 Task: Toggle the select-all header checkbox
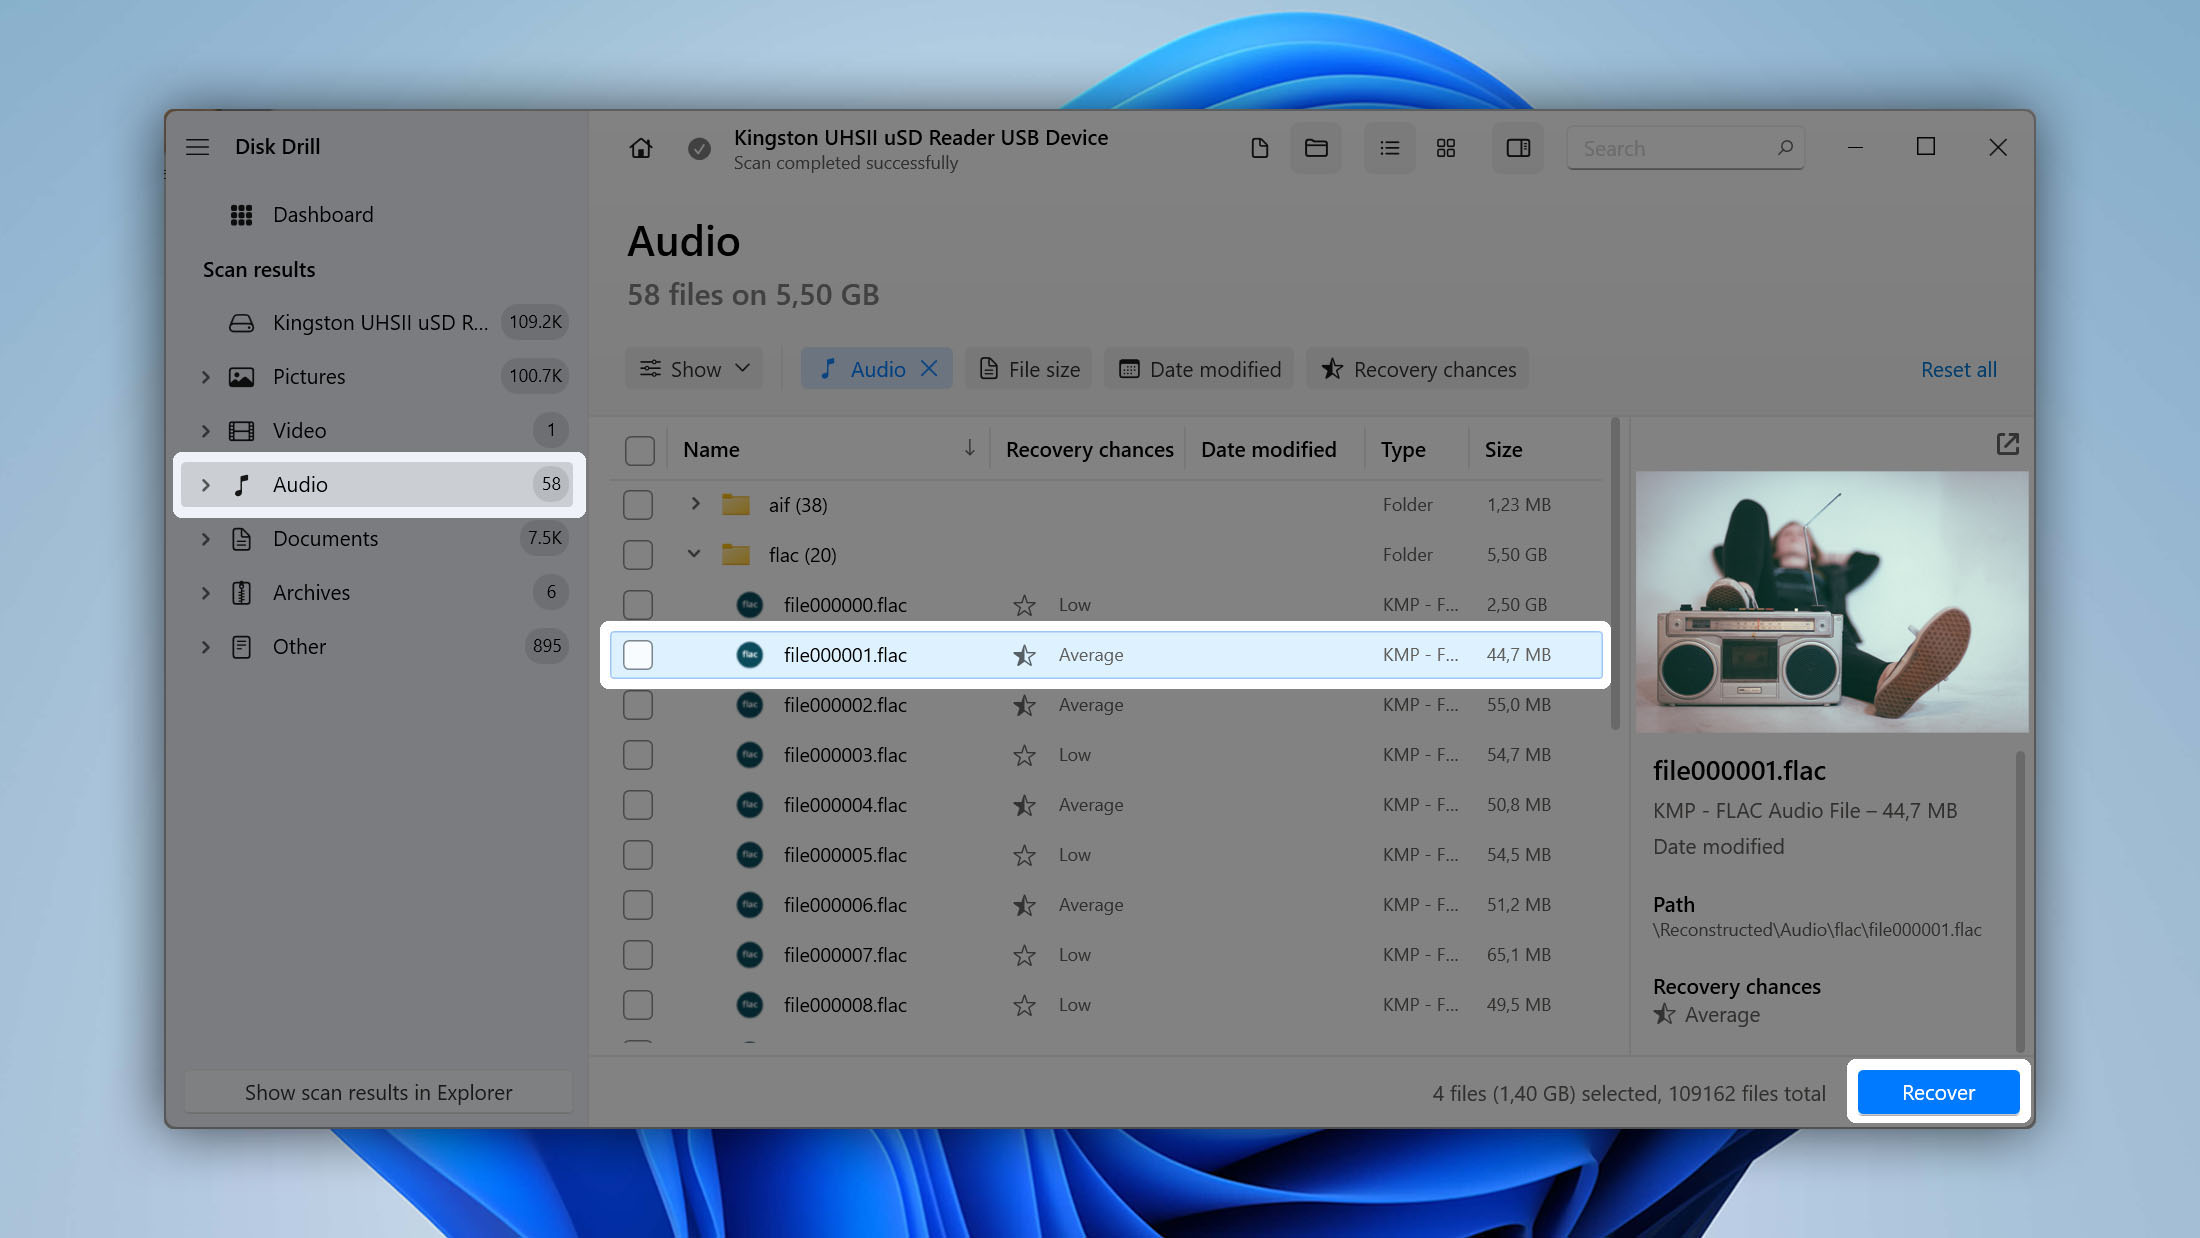tap(639, 450)
